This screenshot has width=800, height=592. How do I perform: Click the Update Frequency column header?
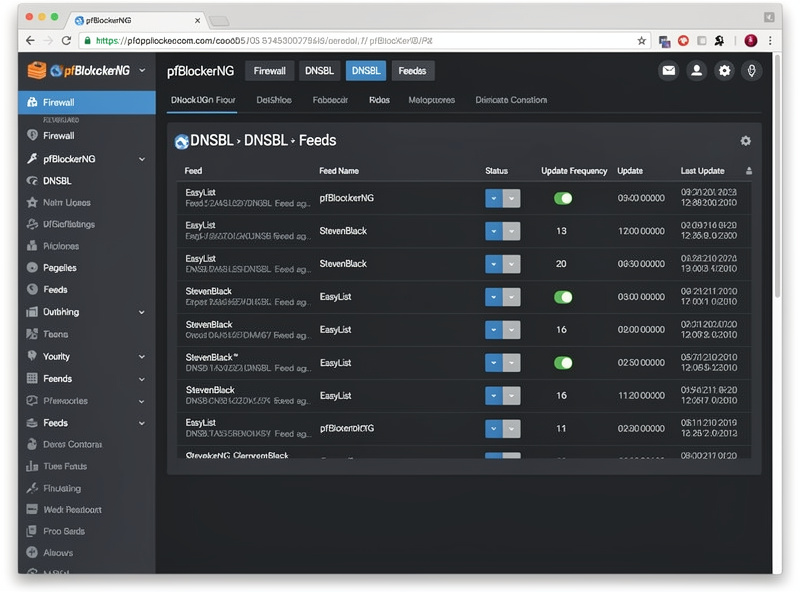point(574,171)
